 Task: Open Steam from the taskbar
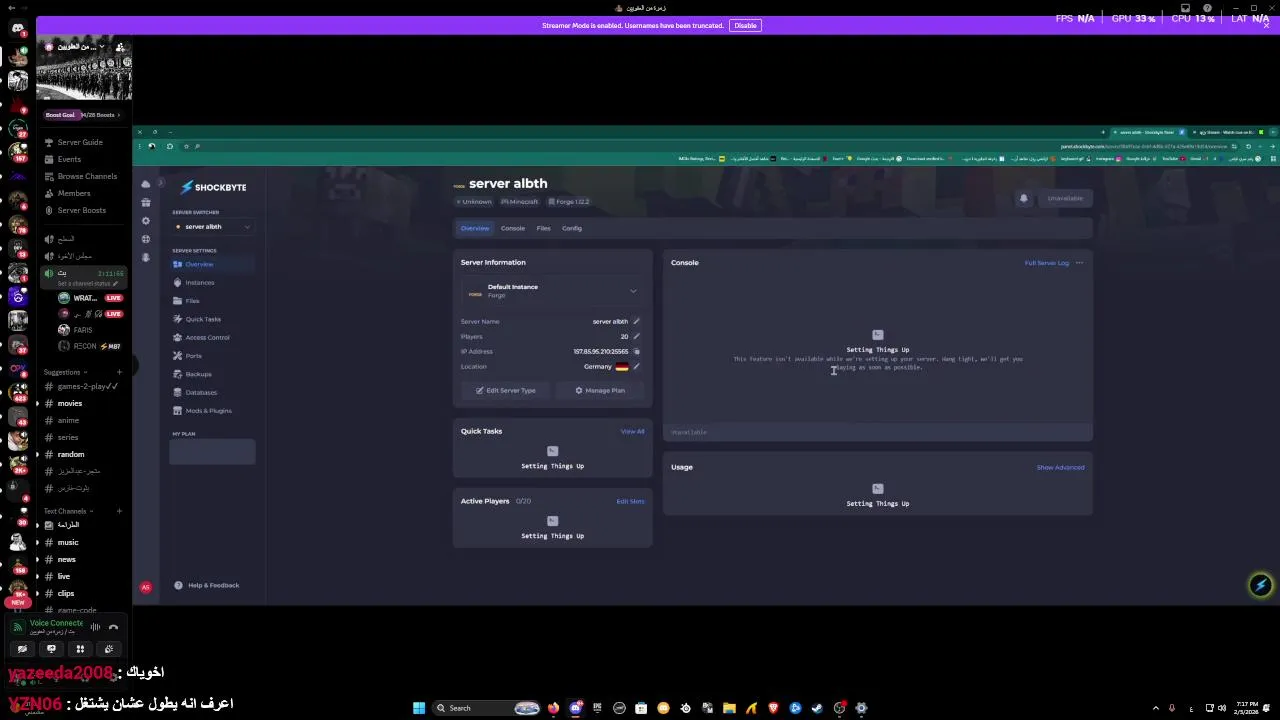(817, 708)
